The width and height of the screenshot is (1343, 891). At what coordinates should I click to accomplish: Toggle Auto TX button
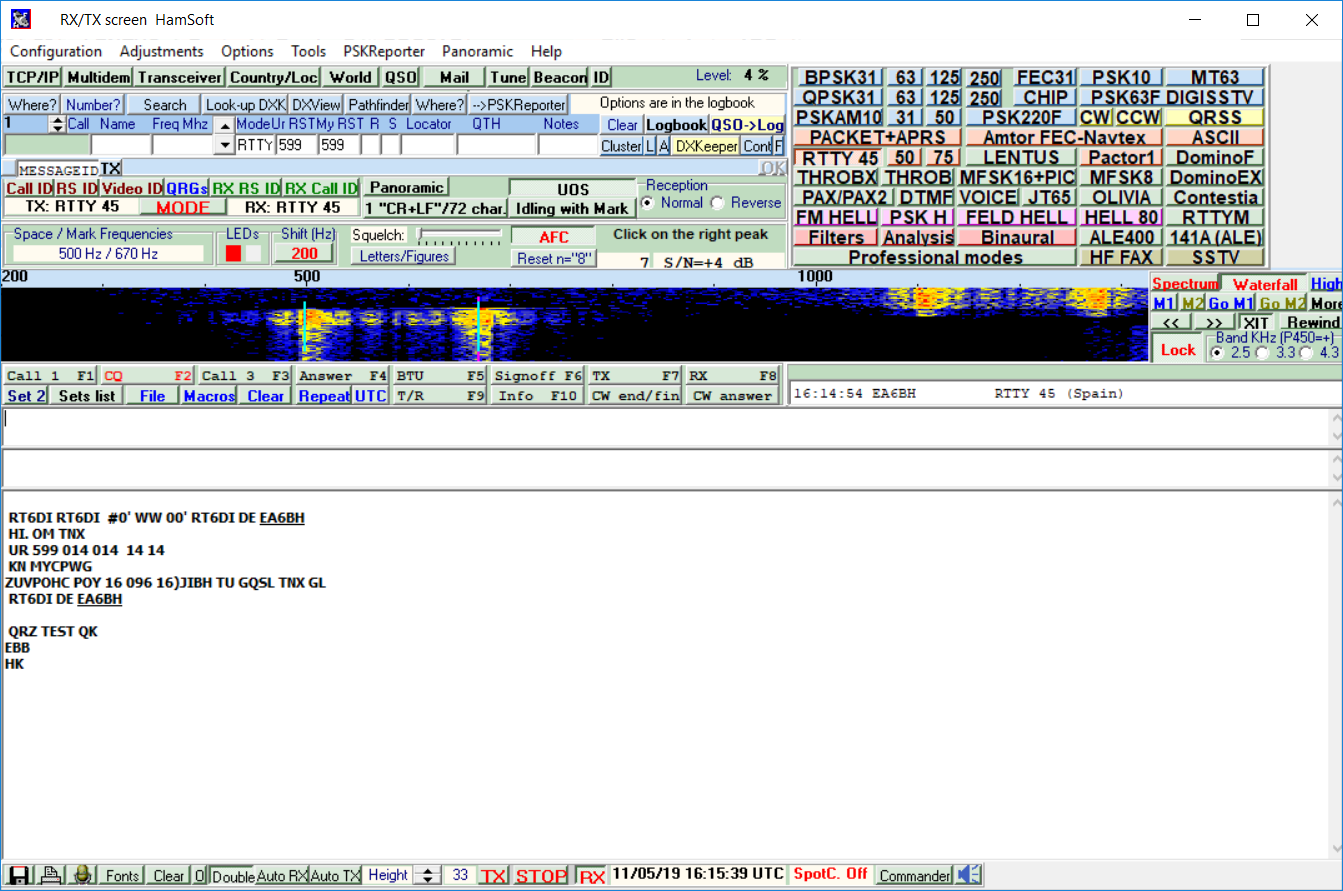coord(335,875)
